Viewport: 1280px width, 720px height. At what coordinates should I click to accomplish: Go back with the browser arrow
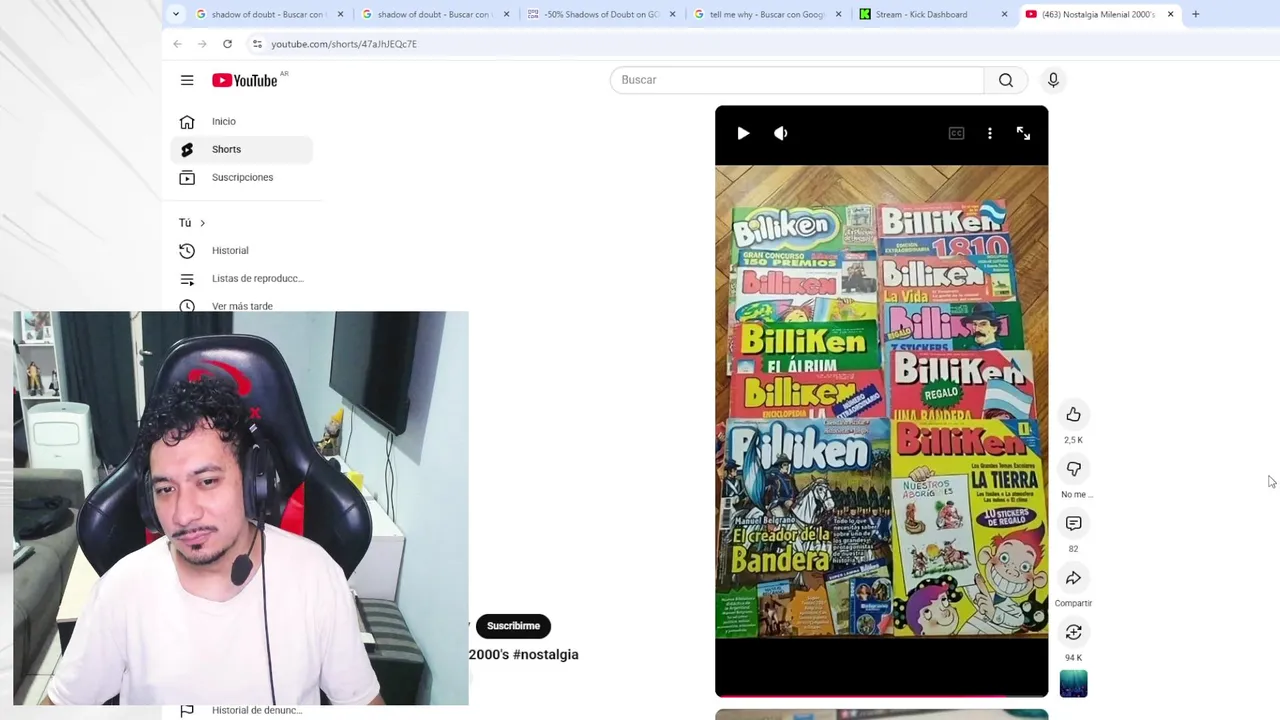pos(177,44)
